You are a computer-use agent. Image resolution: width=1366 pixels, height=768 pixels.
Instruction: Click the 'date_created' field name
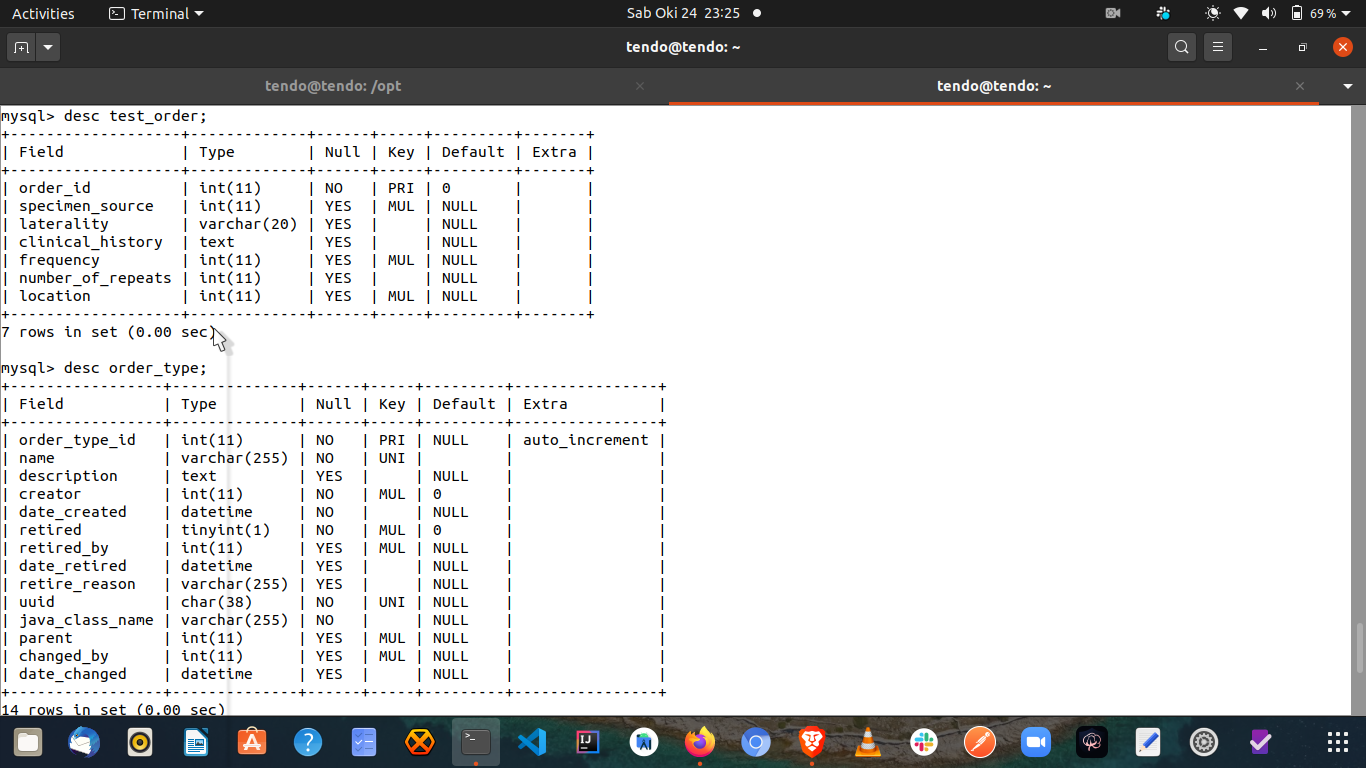coord(73,512)
